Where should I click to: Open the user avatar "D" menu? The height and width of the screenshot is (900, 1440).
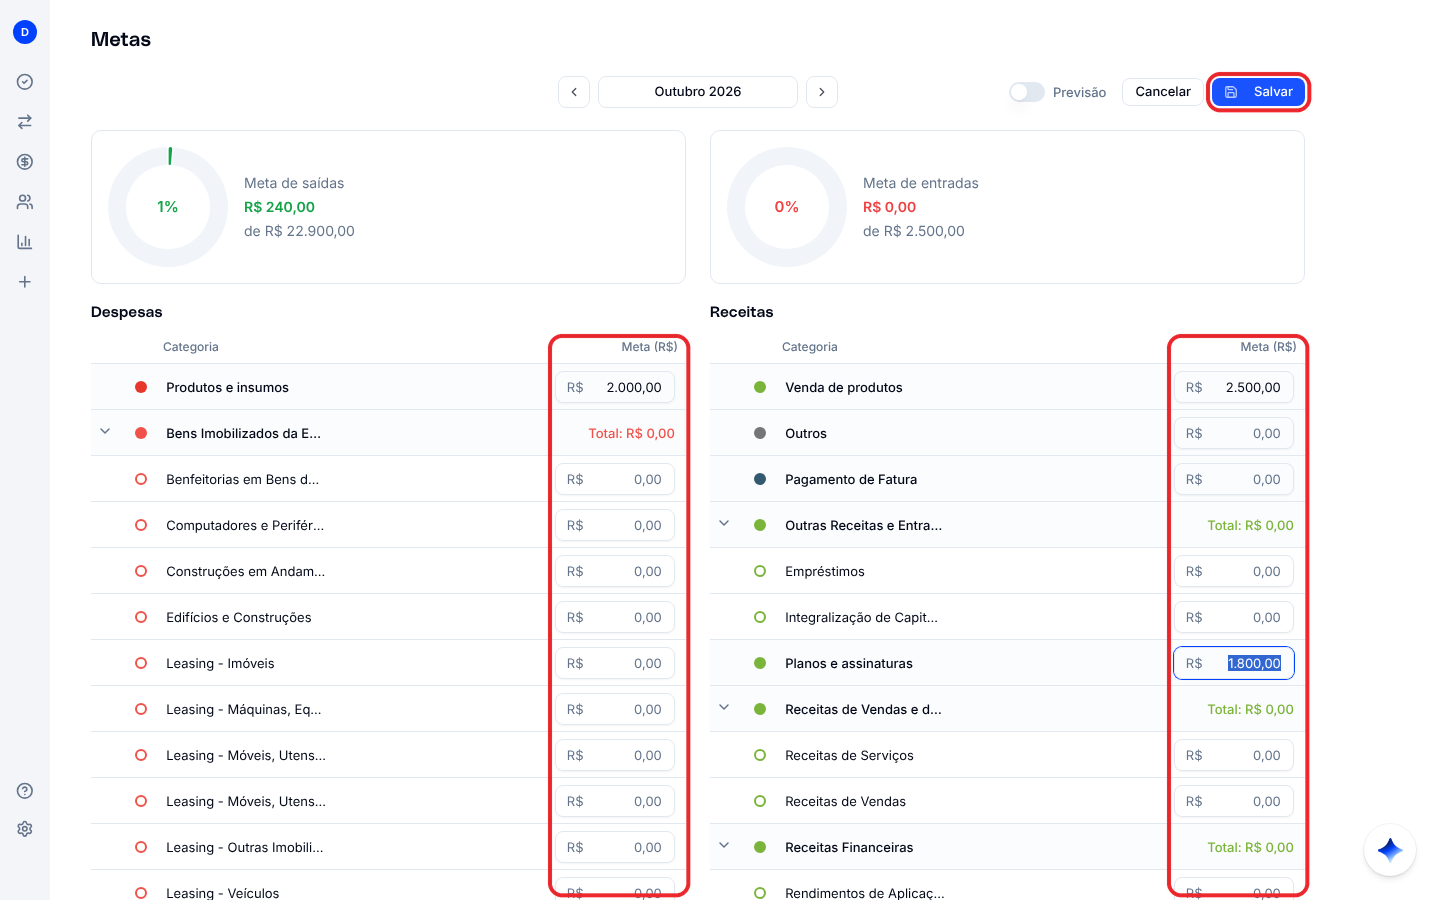(x=25, y=32)
